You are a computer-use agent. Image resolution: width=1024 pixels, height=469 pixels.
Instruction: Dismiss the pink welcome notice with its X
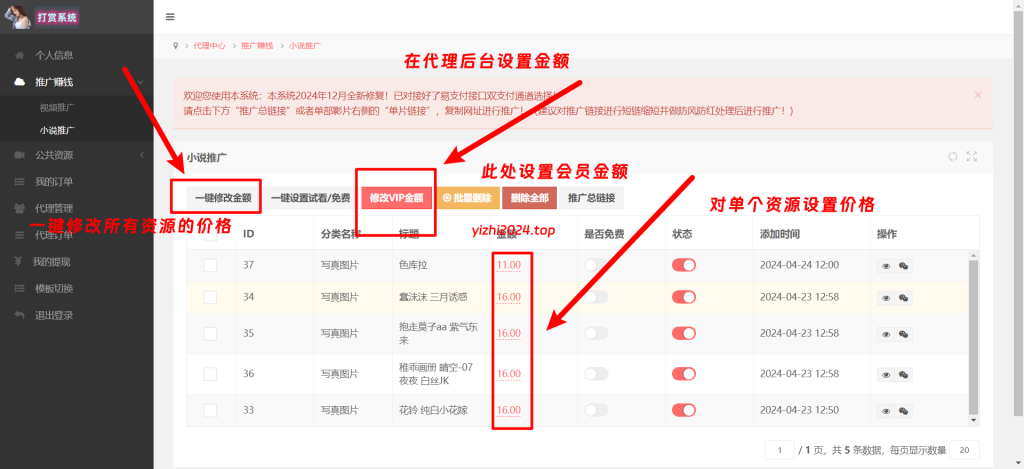click(x=978, y=95)
